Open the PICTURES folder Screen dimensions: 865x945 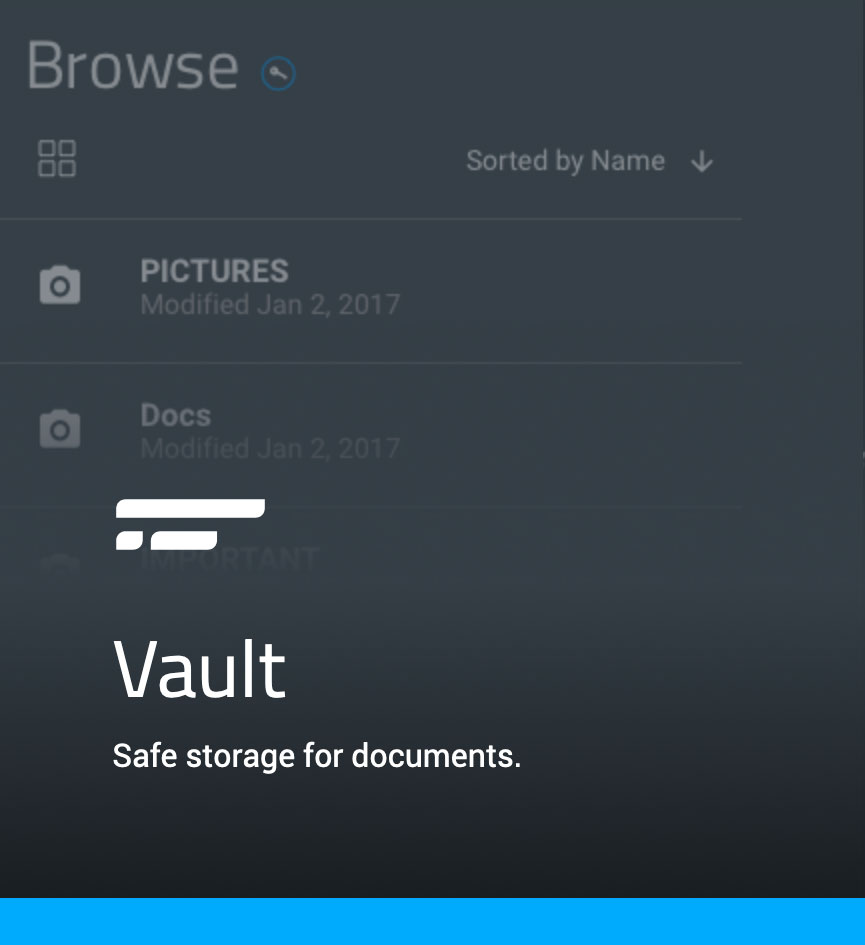(371, 291)
